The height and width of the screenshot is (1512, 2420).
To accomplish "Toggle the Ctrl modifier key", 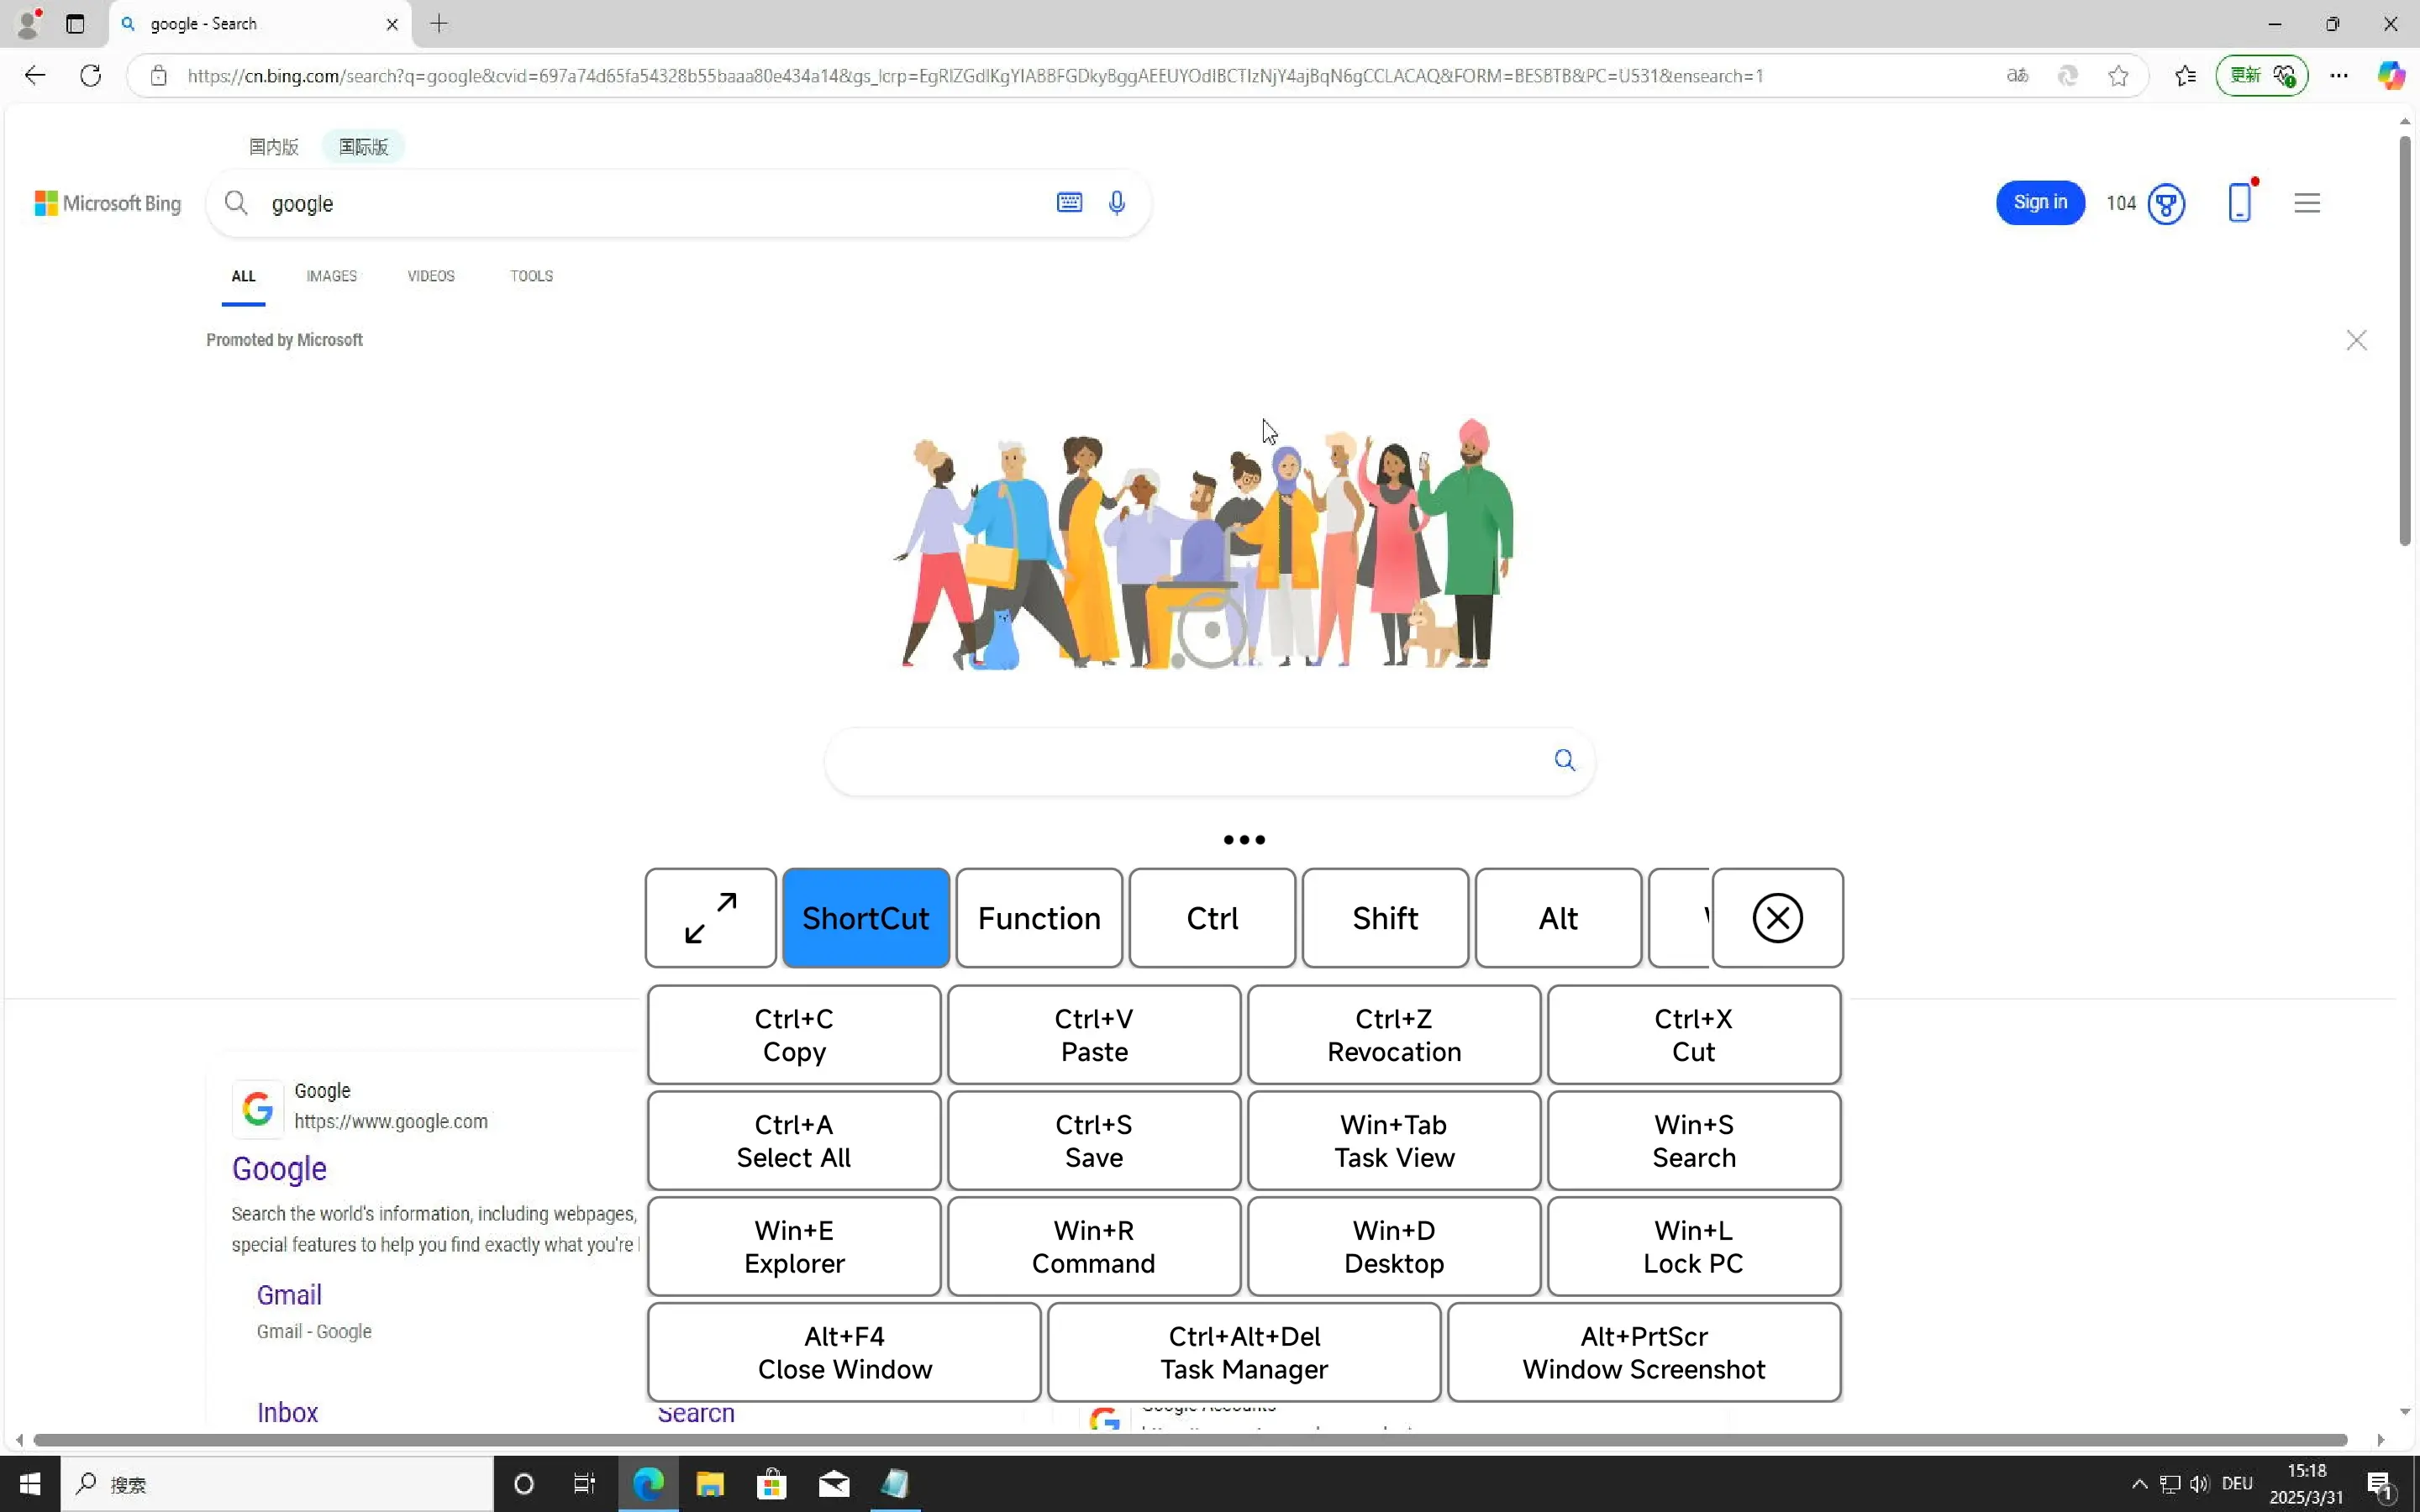I will (x=1211, y=917).
